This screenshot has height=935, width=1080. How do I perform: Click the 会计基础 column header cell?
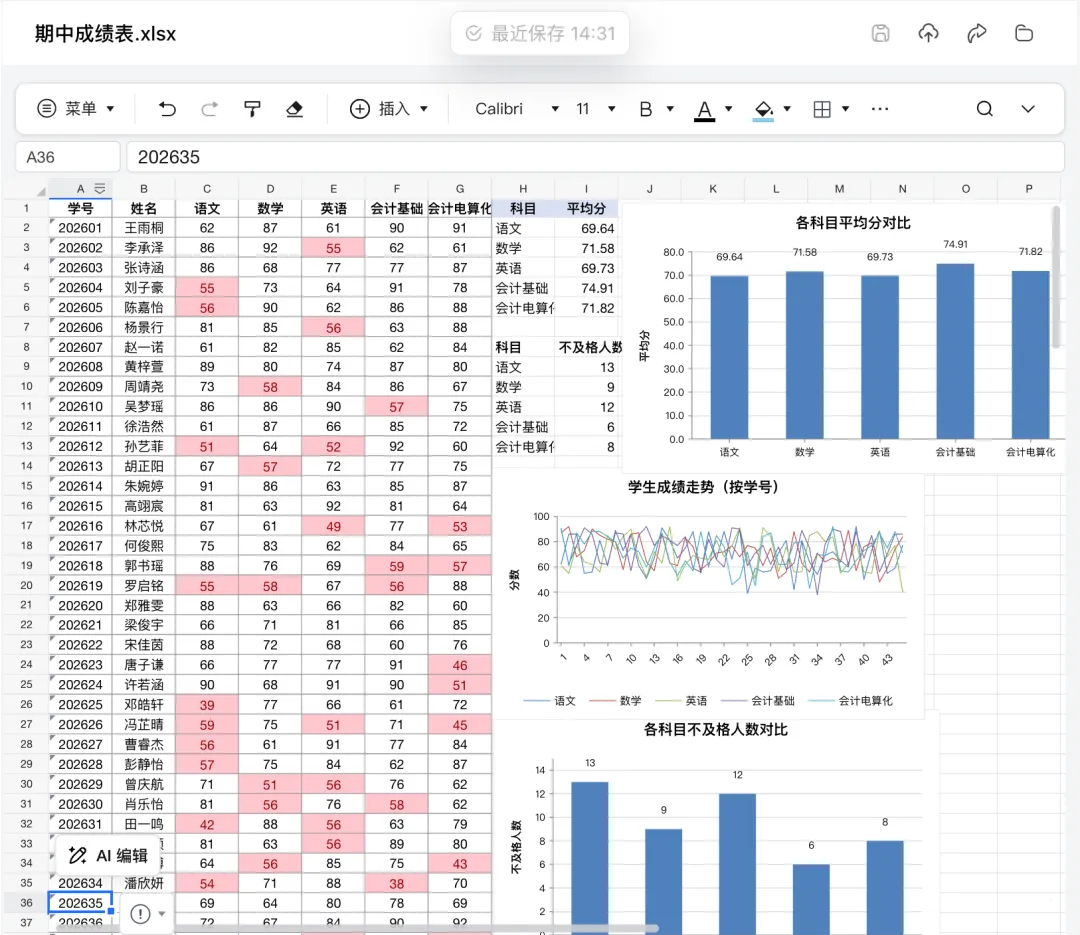click(x=397, y=209)
